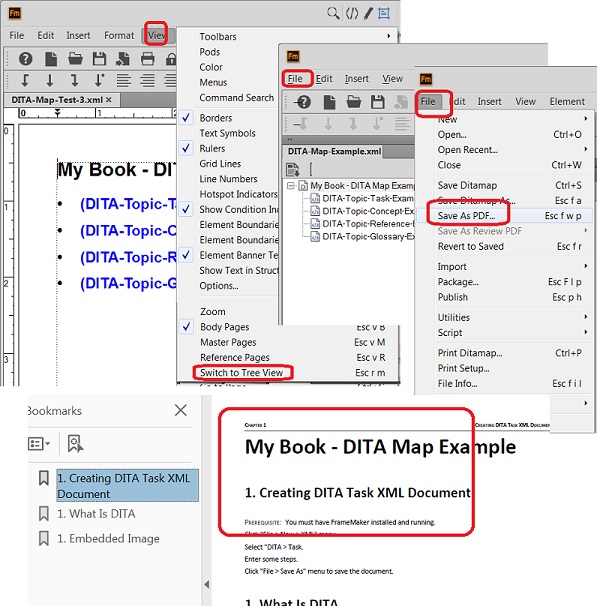Click the search magnifier icon in DITA-Map-Test-3 window
Screen dimensions: 600x606
333,13
